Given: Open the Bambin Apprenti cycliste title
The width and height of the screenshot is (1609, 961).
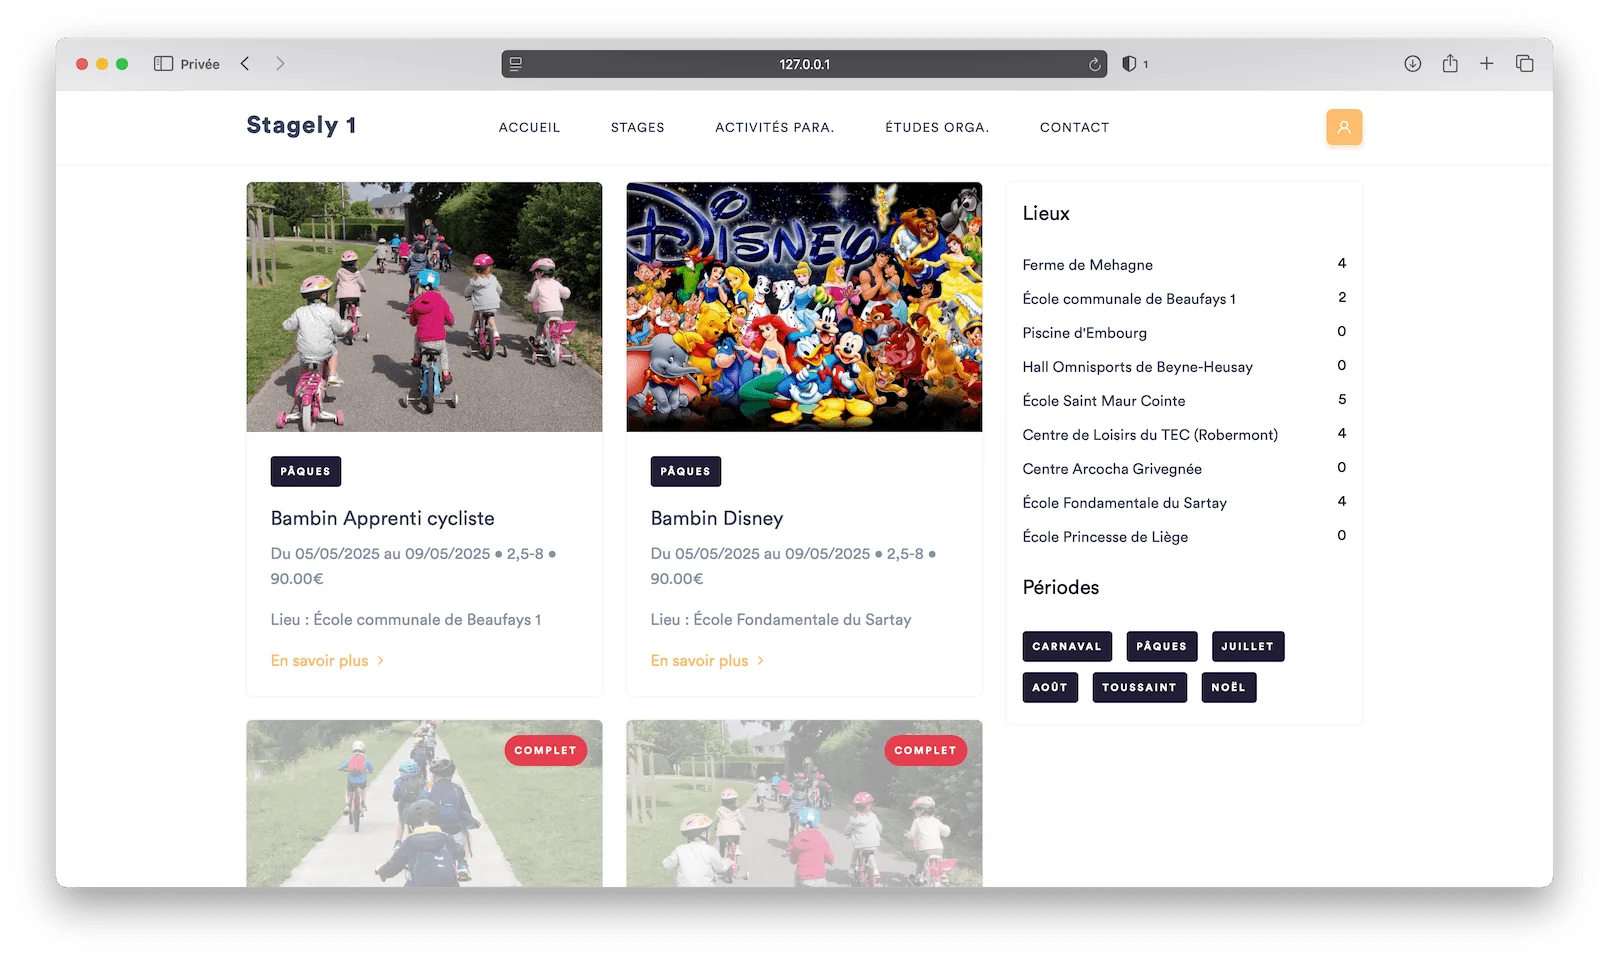Looking at the screenshot, I should coord(382,518).
